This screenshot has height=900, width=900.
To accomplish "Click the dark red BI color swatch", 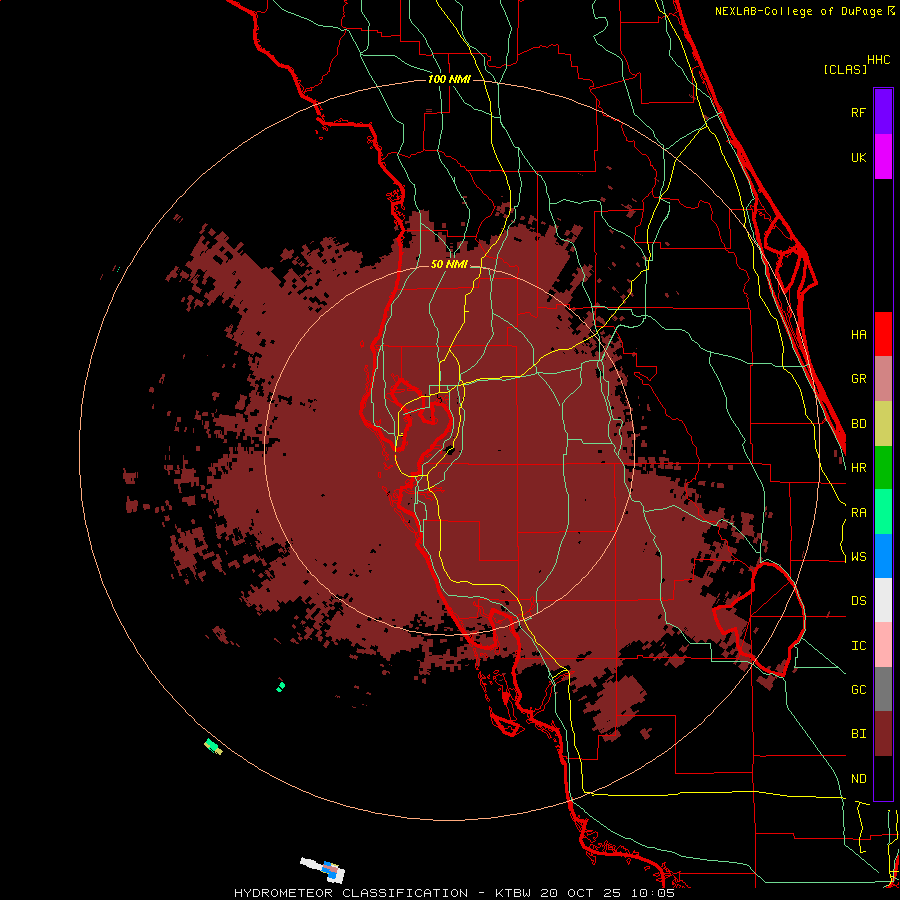I will pos(883,734).
